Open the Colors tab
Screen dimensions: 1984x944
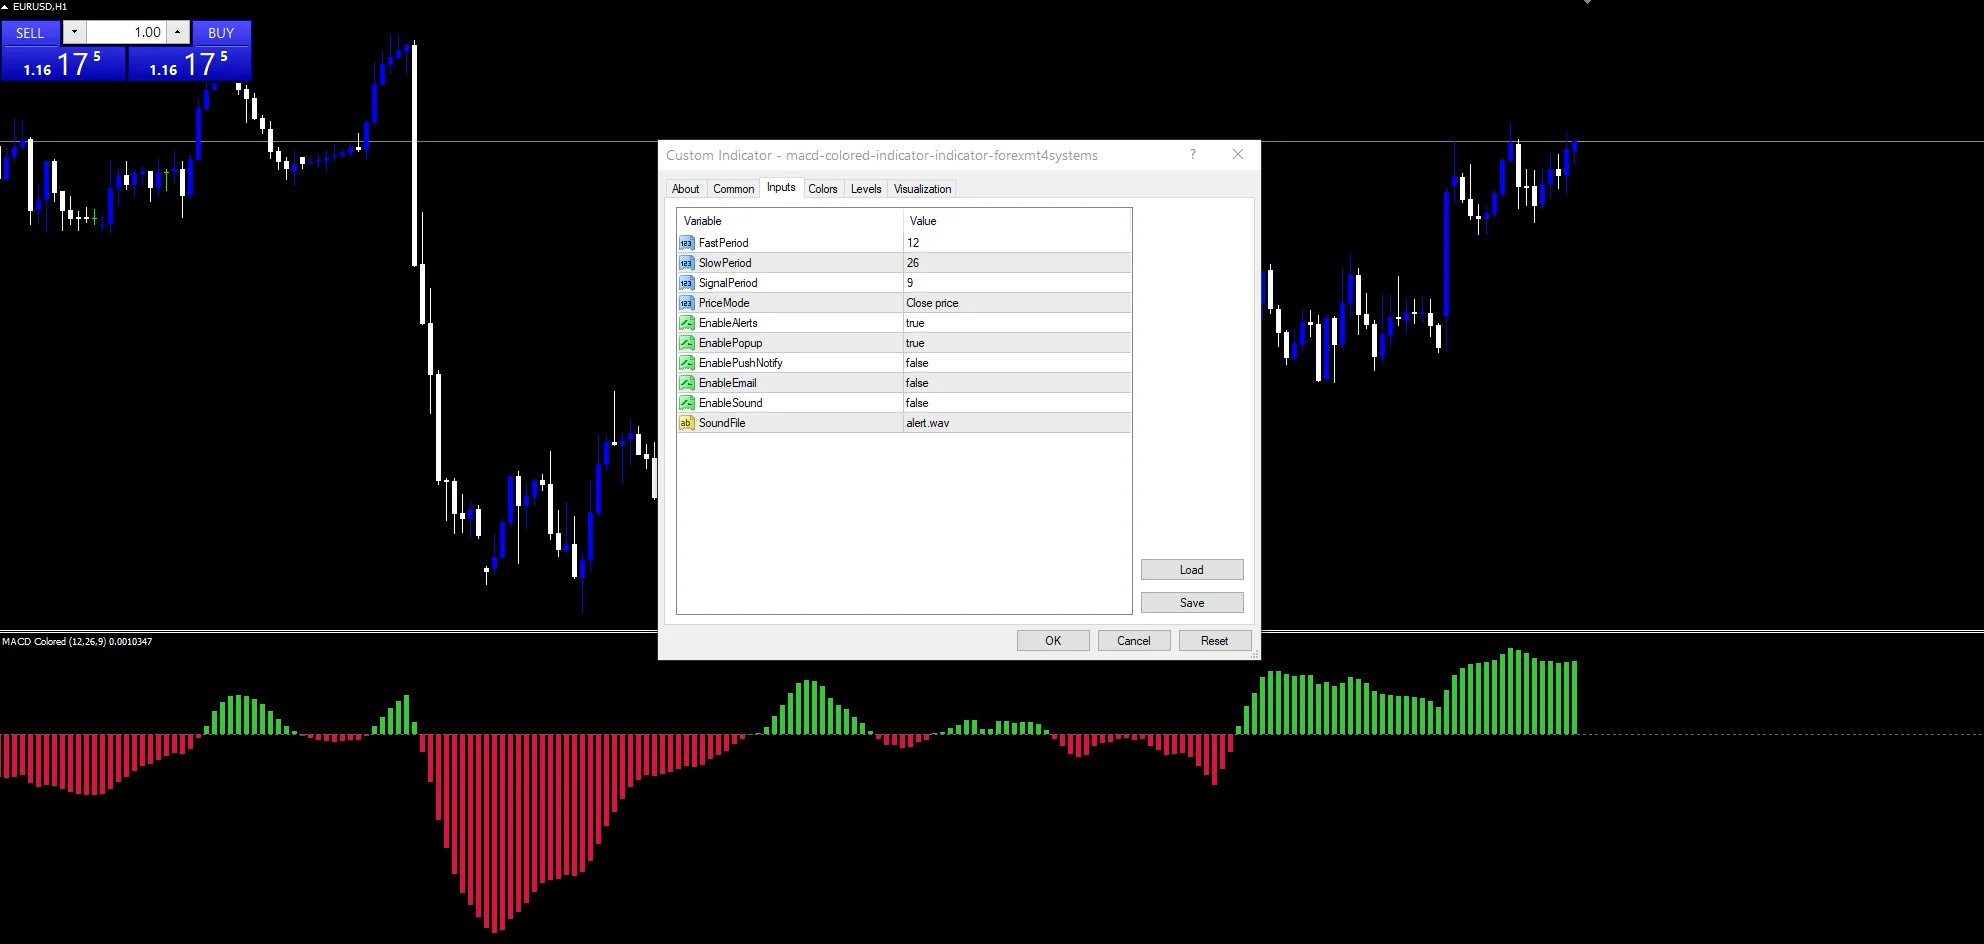point(823,189)
